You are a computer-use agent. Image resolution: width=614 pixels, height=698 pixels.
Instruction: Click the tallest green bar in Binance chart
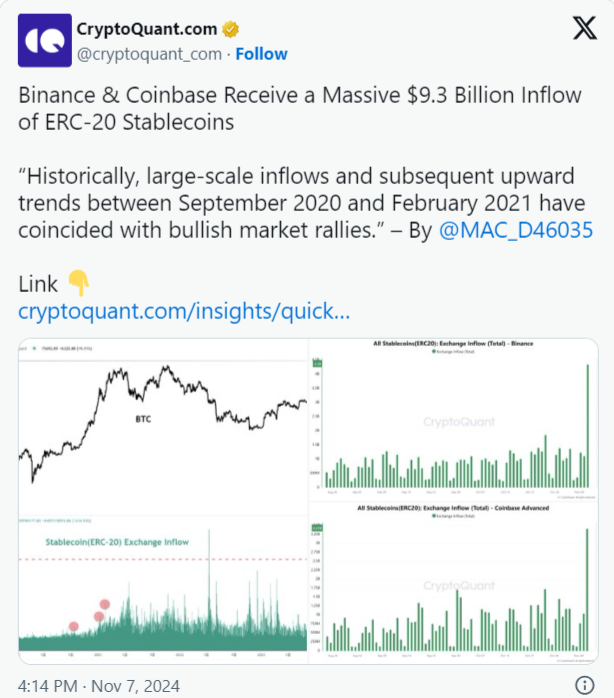click(x=588, y=426)
